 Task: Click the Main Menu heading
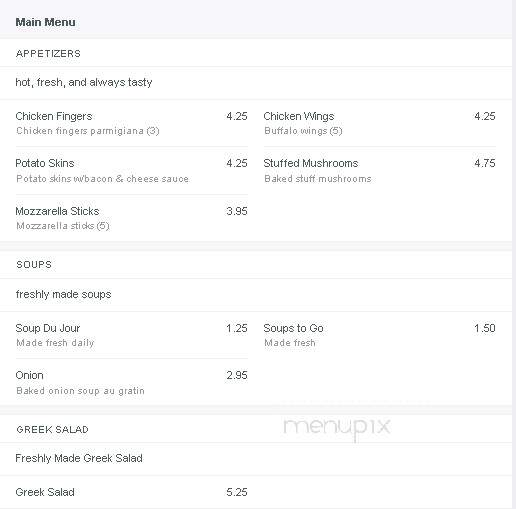[x=45, y=22]
